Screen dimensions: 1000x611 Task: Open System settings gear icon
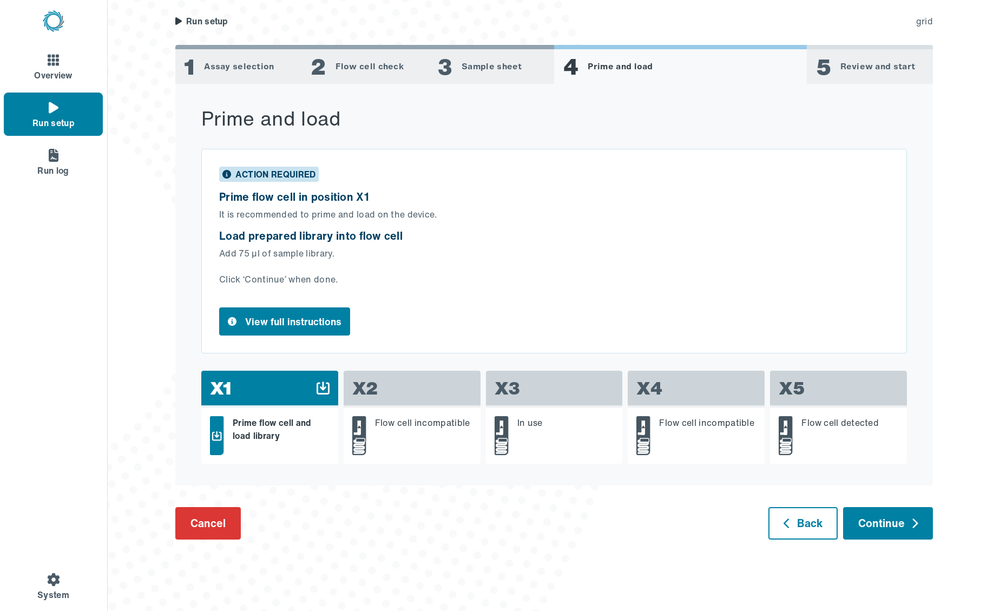point(53,579)
